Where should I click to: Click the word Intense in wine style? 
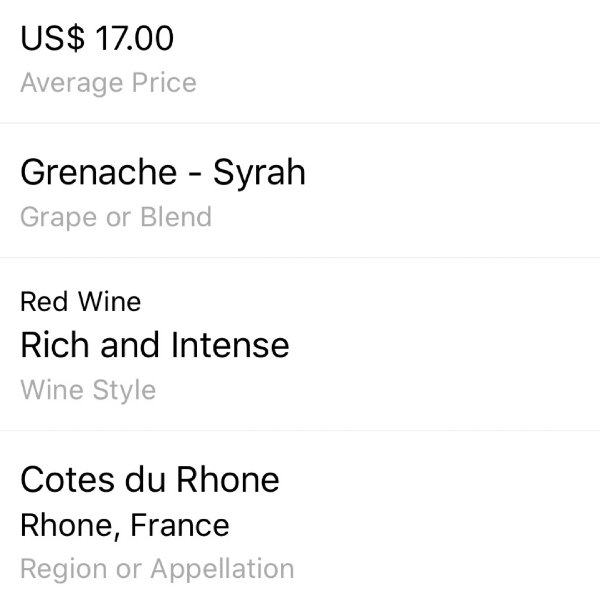(x=230, y=345)
